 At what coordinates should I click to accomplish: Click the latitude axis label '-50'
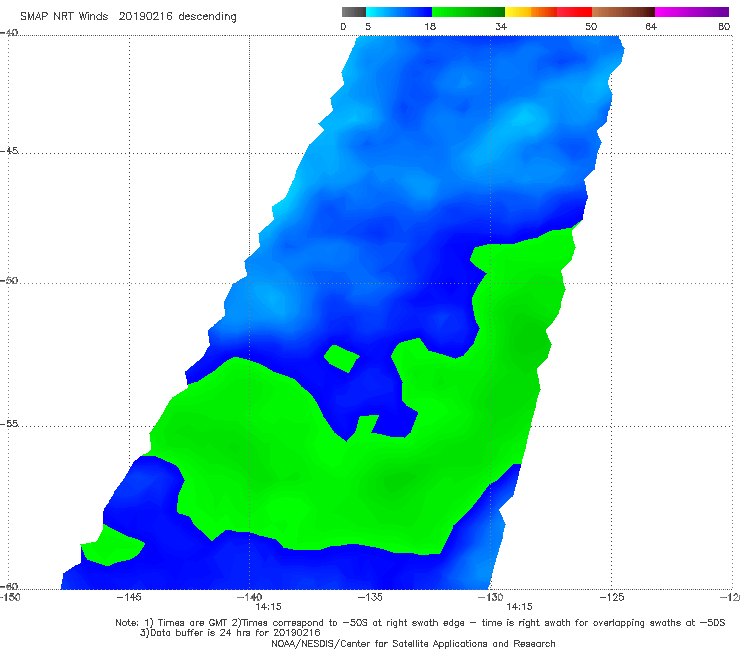[9, 280]
